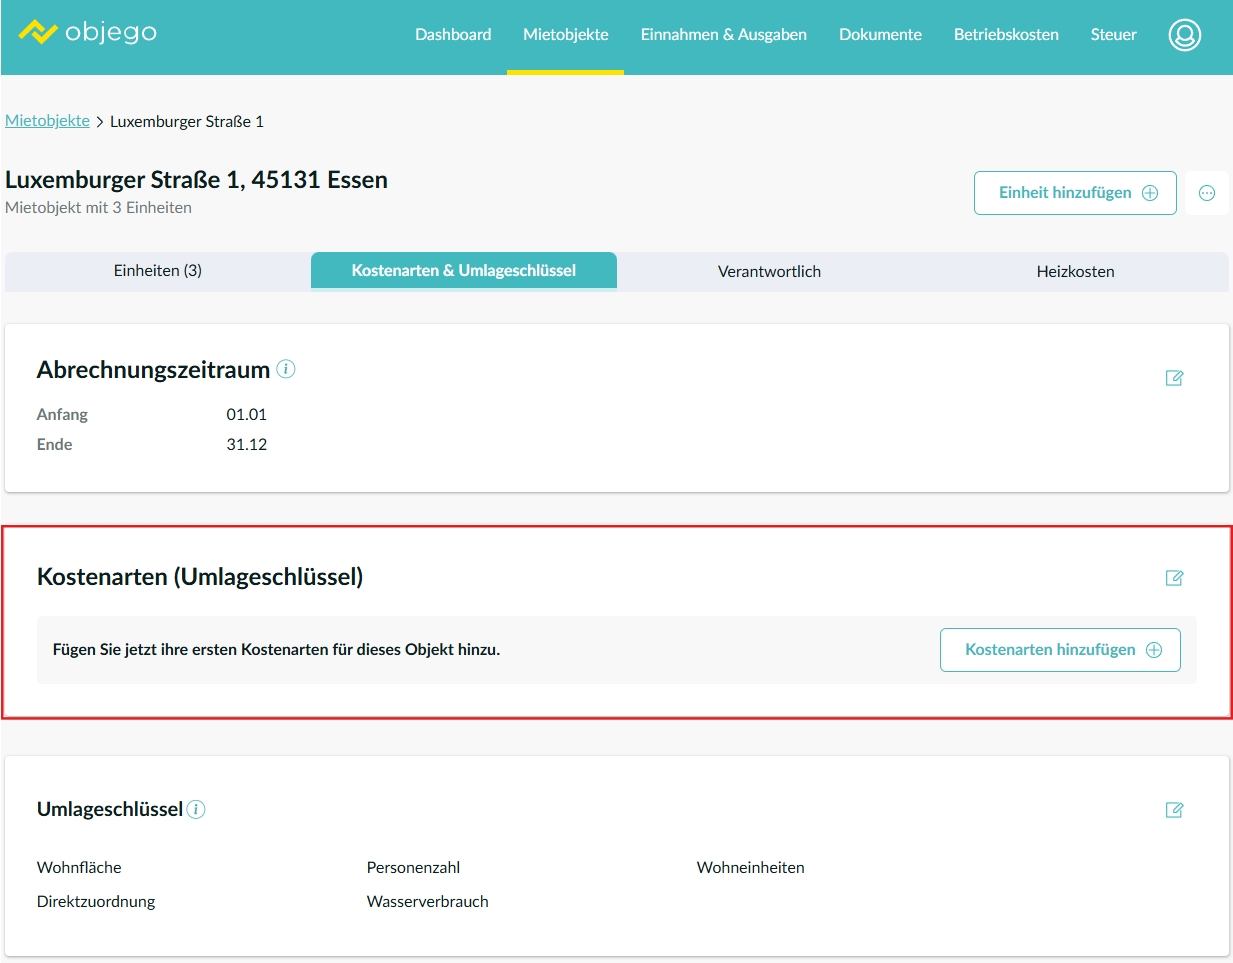The height and width of the screenshot is (963, 1233).
Task: Switch to the Verantwortlich tab
Action: [769, 272]
